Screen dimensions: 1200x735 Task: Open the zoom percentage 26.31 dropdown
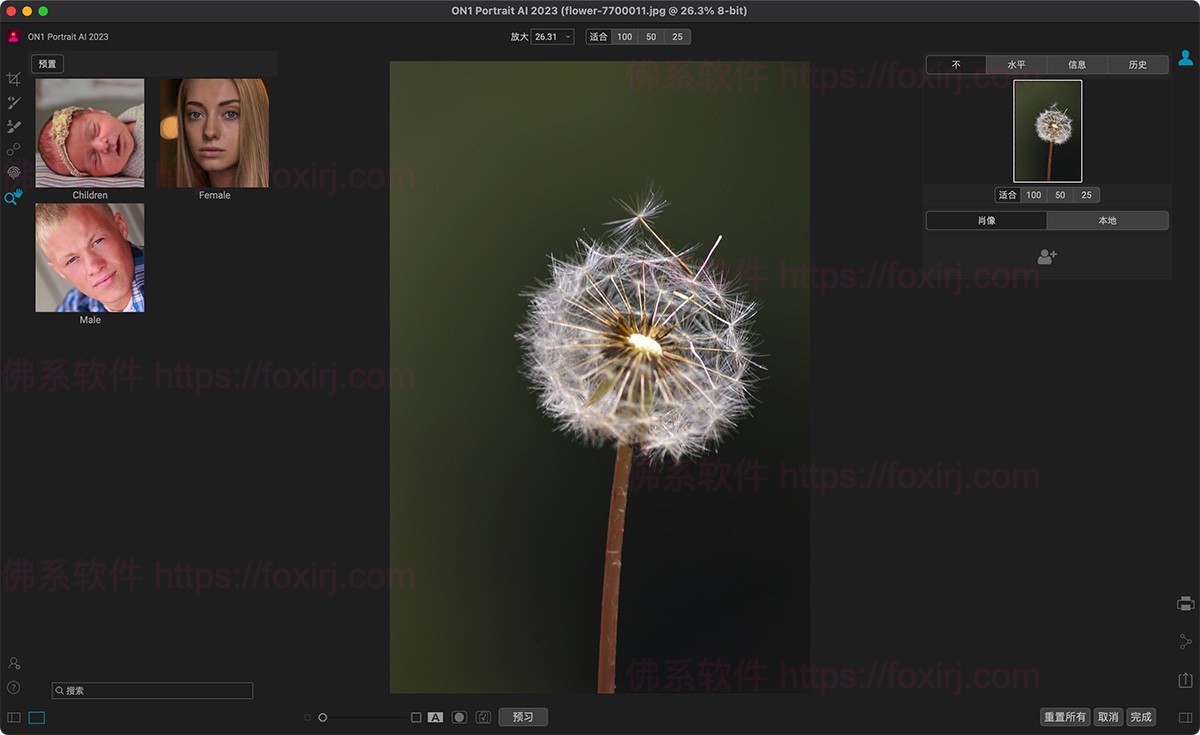552,37
